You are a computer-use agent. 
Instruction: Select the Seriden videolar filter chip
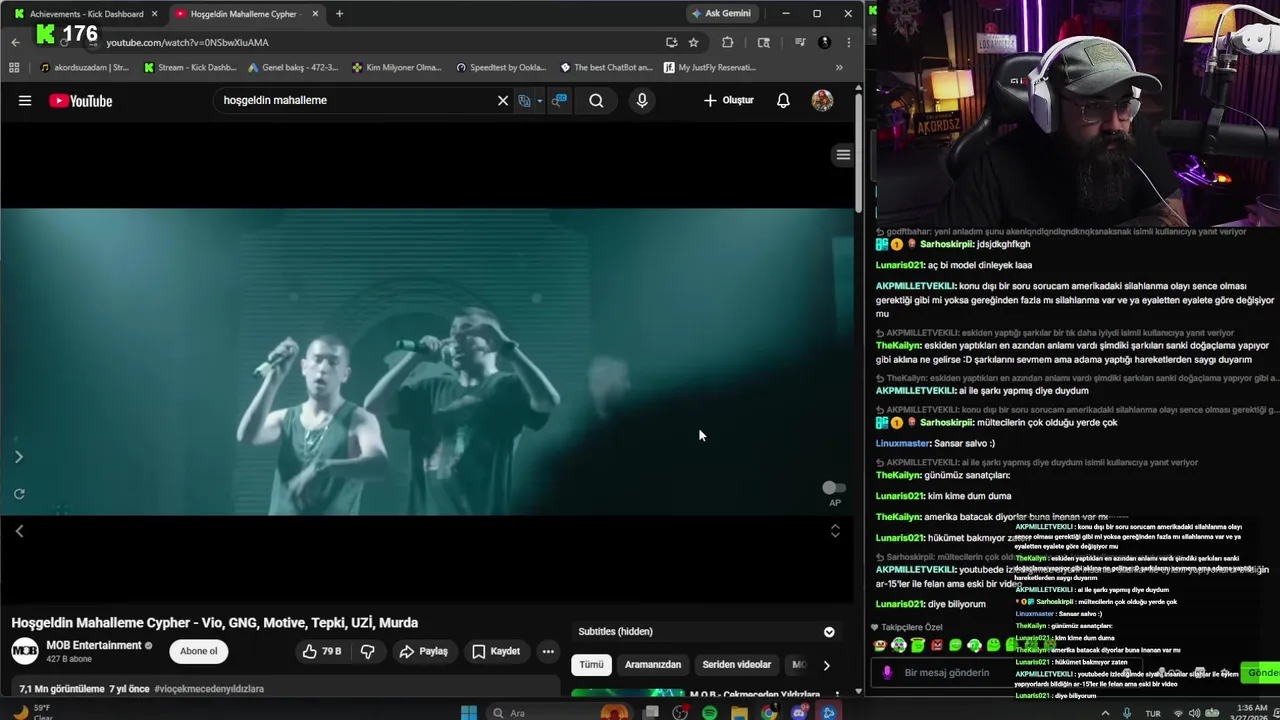[736, 665]
